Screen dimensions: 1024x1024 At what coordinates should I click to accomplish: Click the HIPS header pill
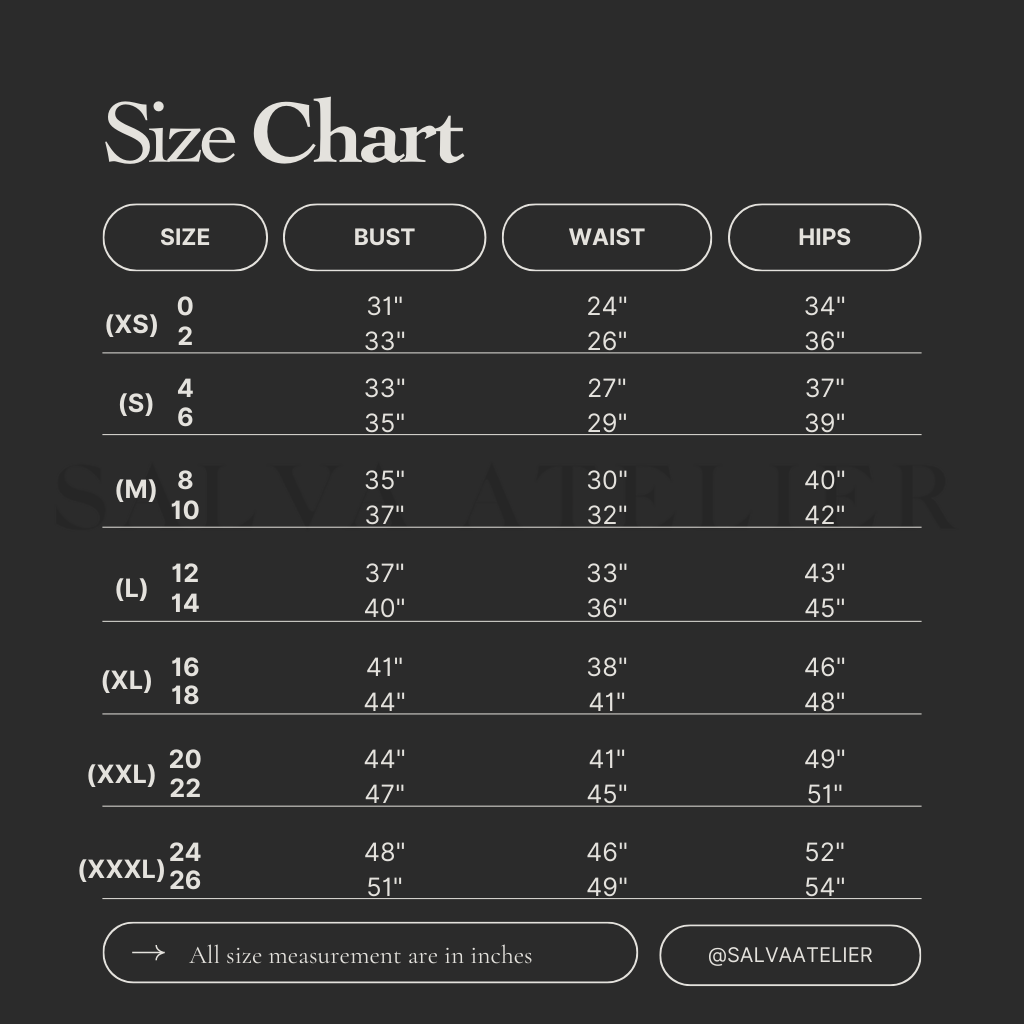pyautogui.click(x=824, y=237)
